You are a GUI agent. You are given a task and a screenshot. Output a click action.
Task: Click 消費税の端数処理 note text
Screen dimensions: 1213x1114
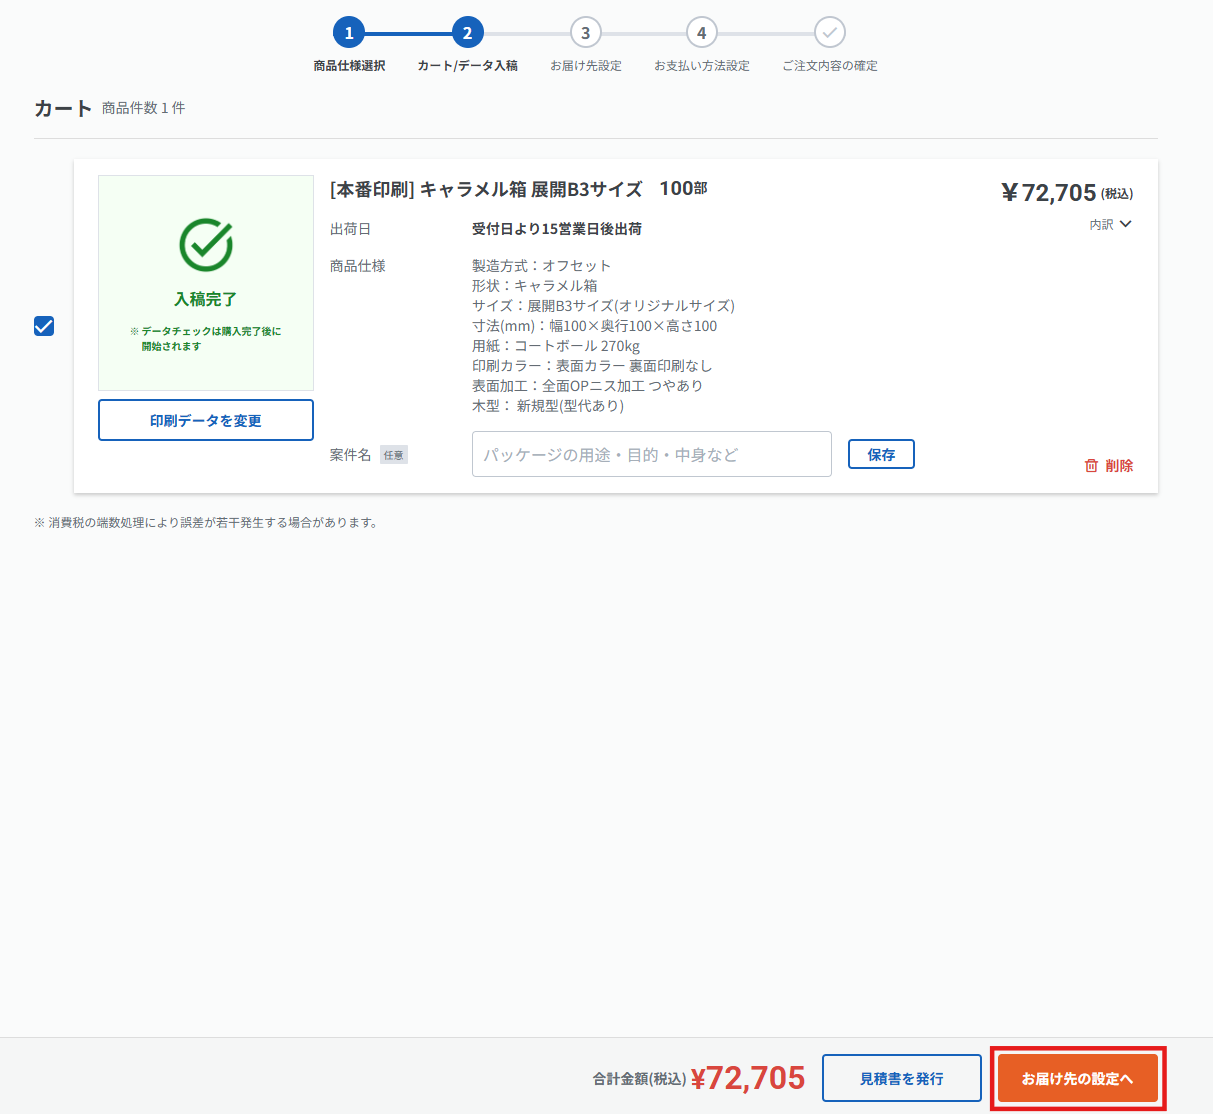[206, 523]
